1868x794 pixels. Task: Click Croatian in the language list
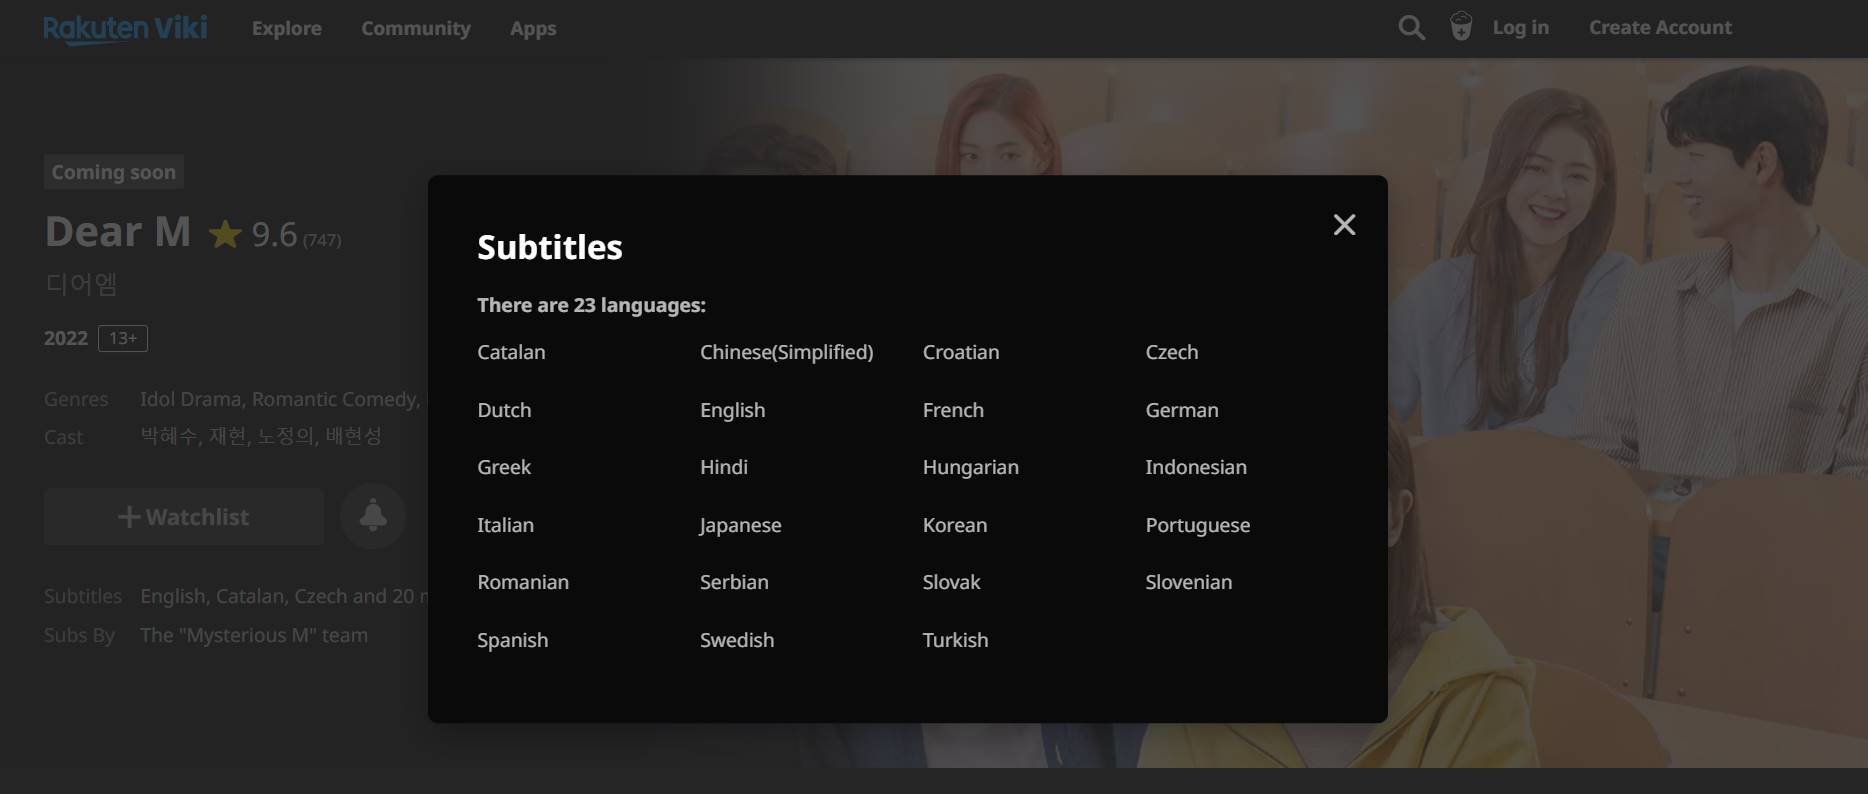pyautogui.click(x=961, y=352)
